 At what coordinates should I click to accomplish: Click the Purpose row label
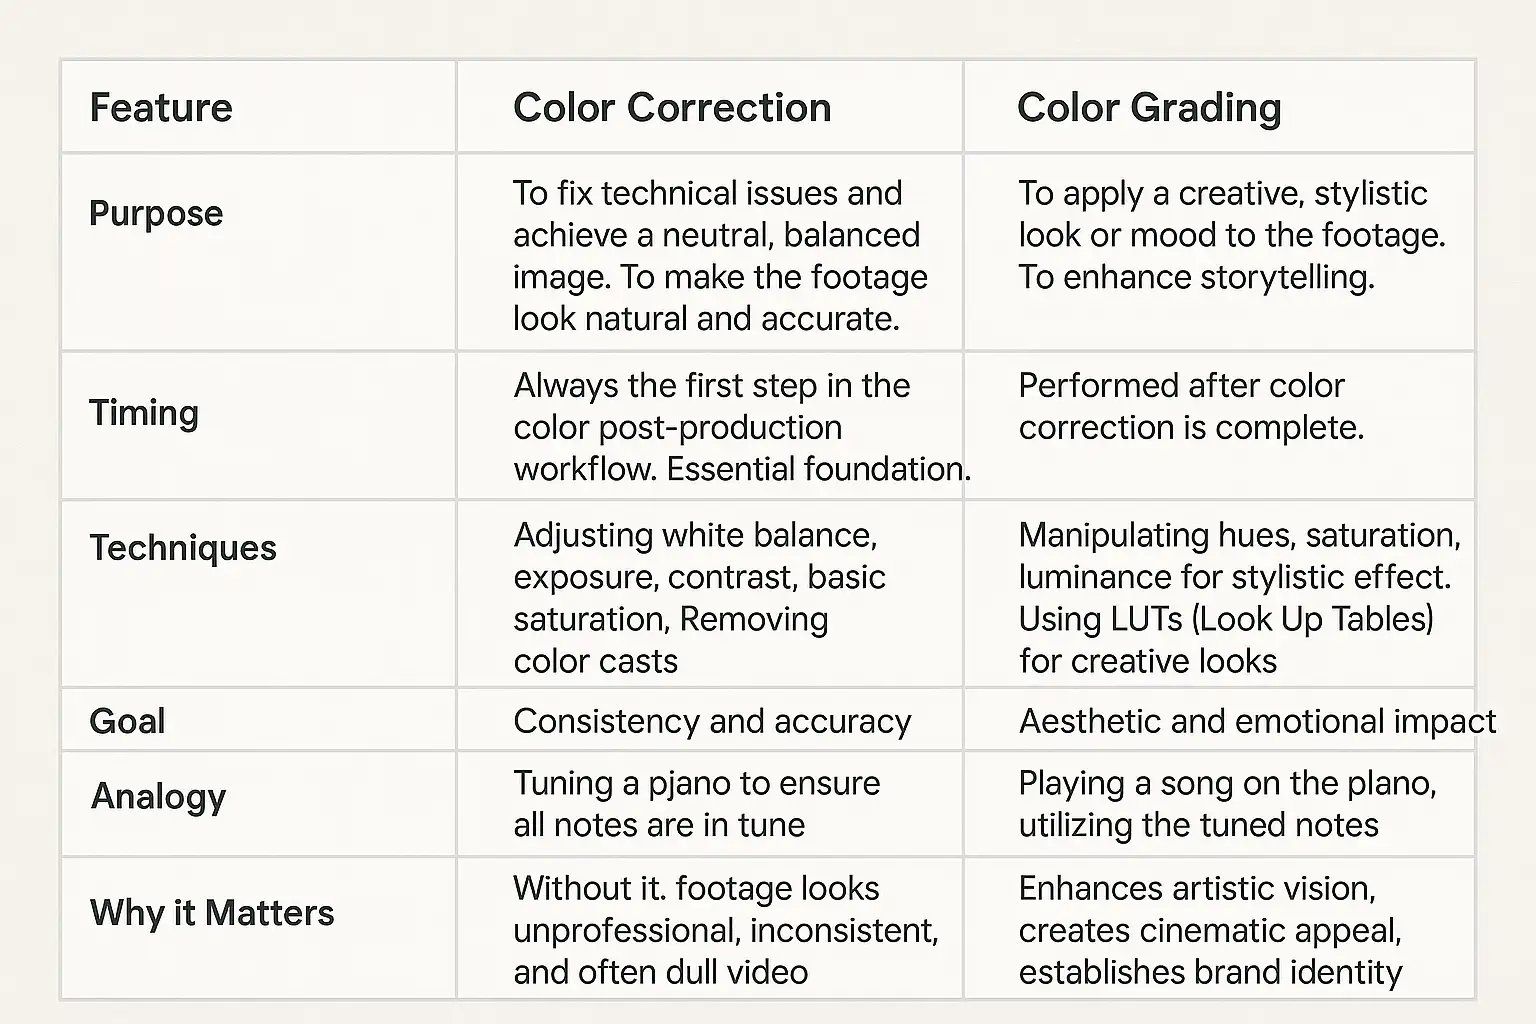pos(156,213)
